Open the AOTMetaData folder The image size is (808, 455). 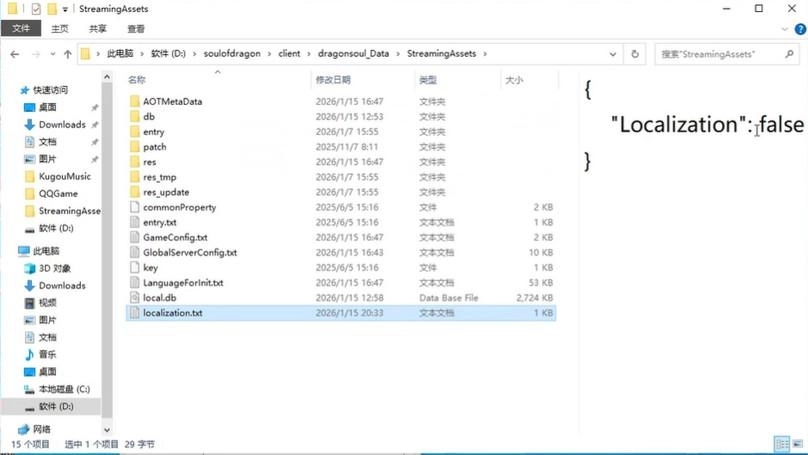[171, 101]
